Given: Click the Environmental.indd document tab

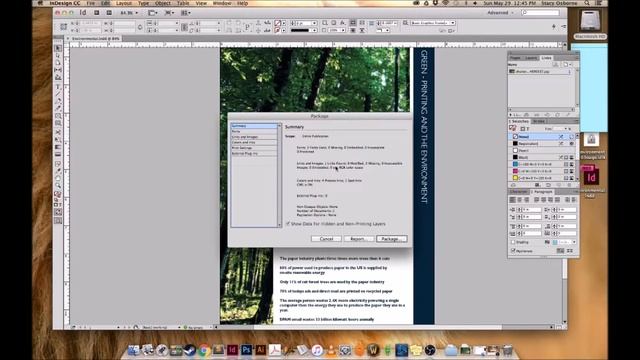Looking at the screenshot, I should click(95, 38).
